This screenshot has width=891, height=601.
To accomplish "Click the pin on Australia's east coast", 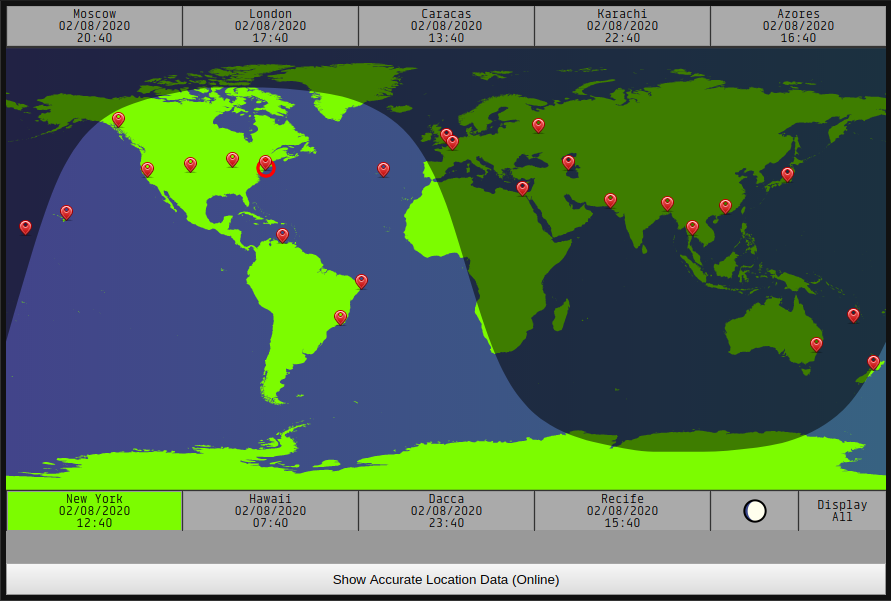I will point(817,344).
